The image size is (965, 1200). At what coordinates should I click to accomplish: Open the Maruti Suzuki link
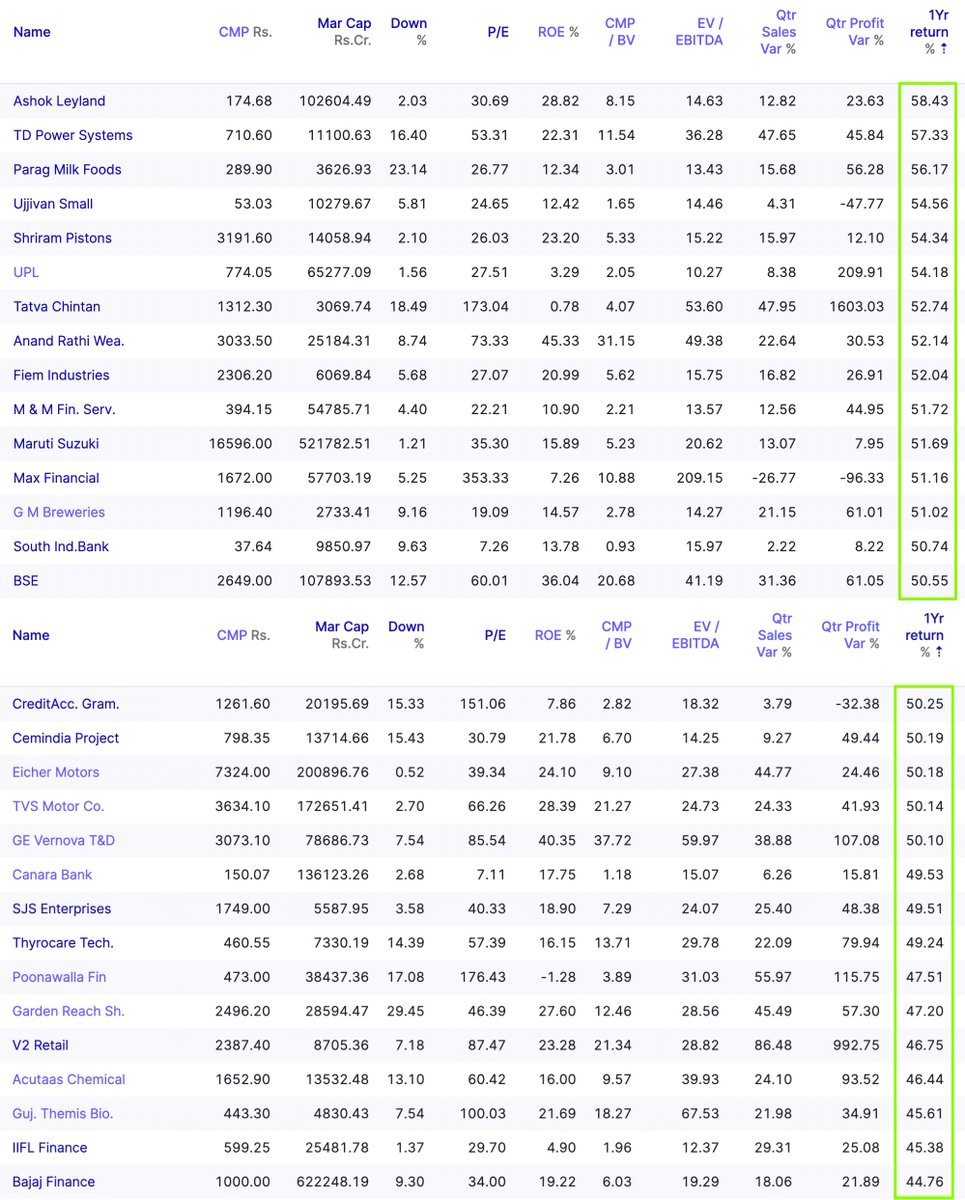pyautogui.click(x=56, y=444)
